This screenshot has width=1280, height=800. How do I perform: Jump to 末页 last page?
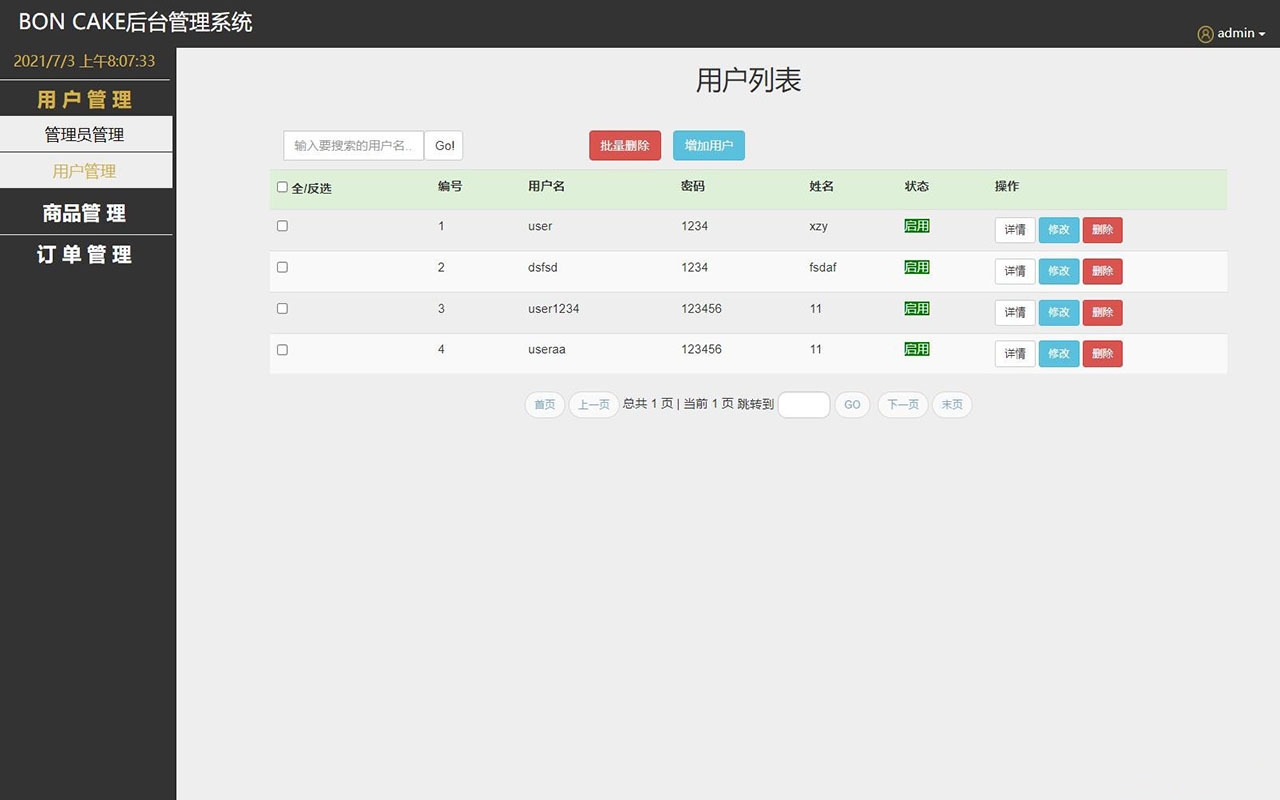pos(951,405)
